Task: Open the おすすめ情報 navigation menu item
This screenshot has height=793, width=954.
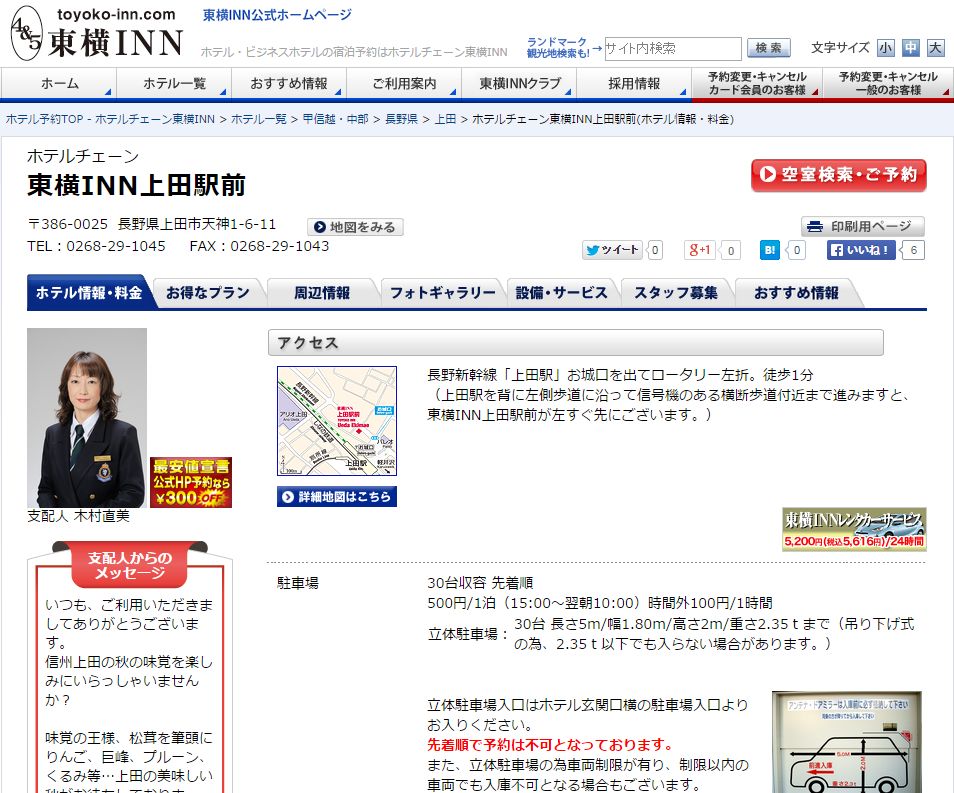Action: pyautogui.click(x=289, y=83)
